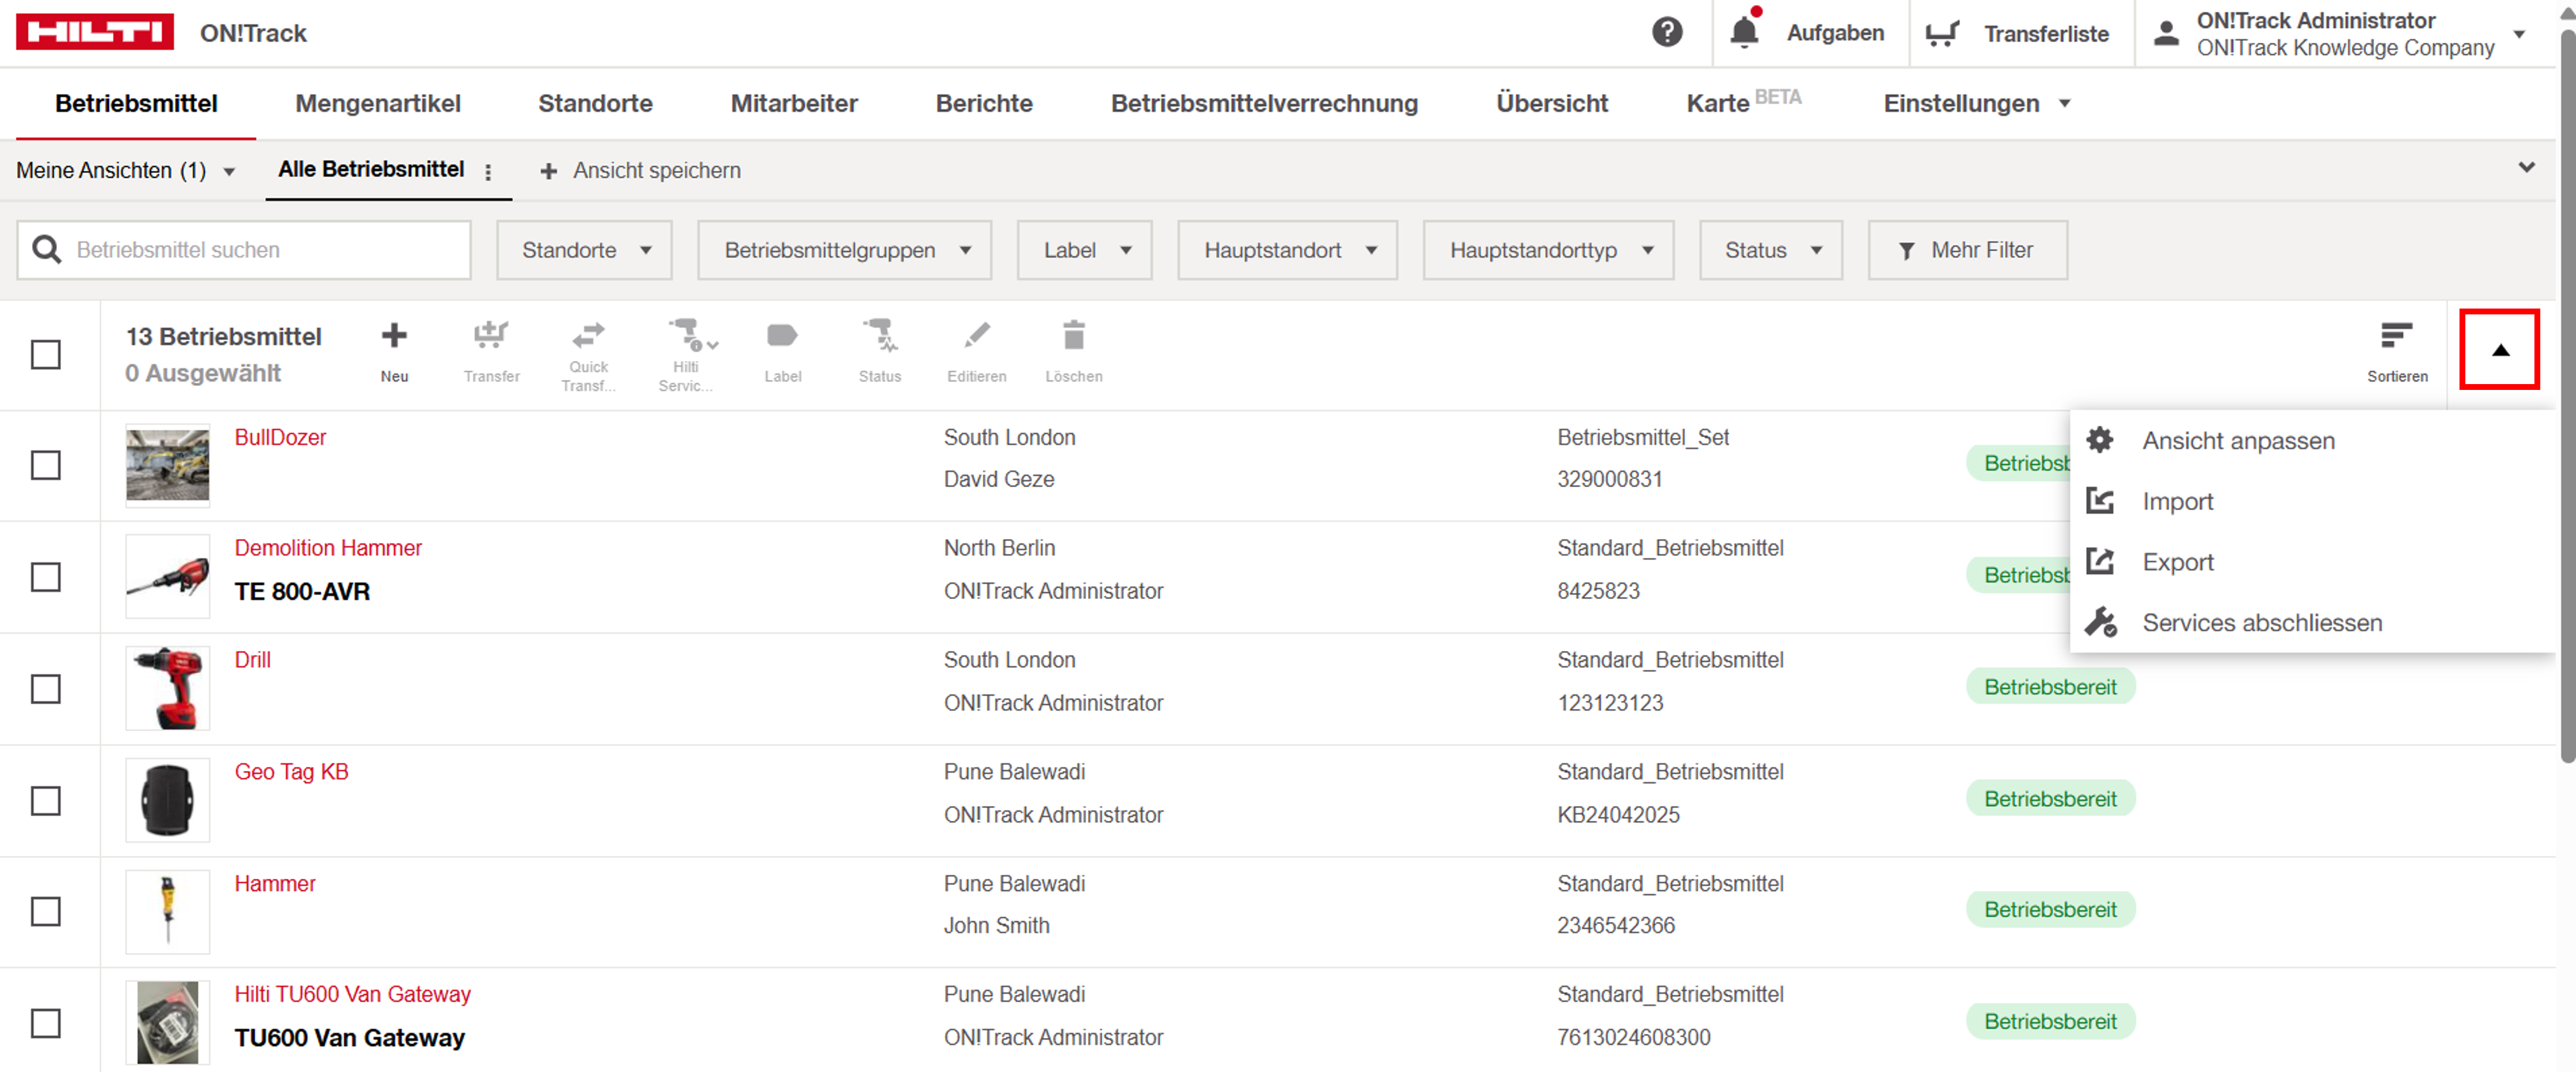The height and width of the screenshot is (1072, 2576).
Task: Switch to the Berichte tab
Action: click(984, 103)
